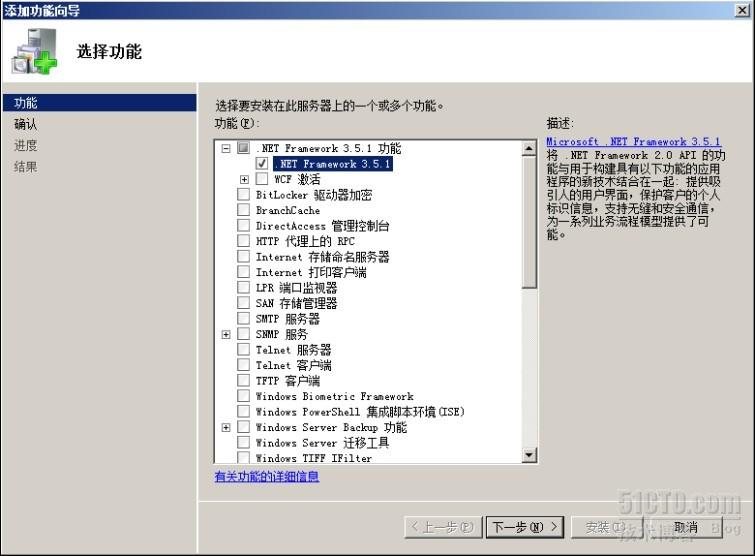The image size is (755, 556).
Task: Close the 添加功能向导 window
Action: [742, 10]
